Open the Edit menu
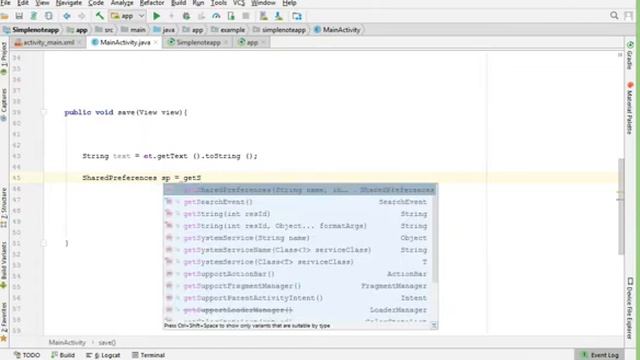This screenshot has width=640, height=360. 23,3
